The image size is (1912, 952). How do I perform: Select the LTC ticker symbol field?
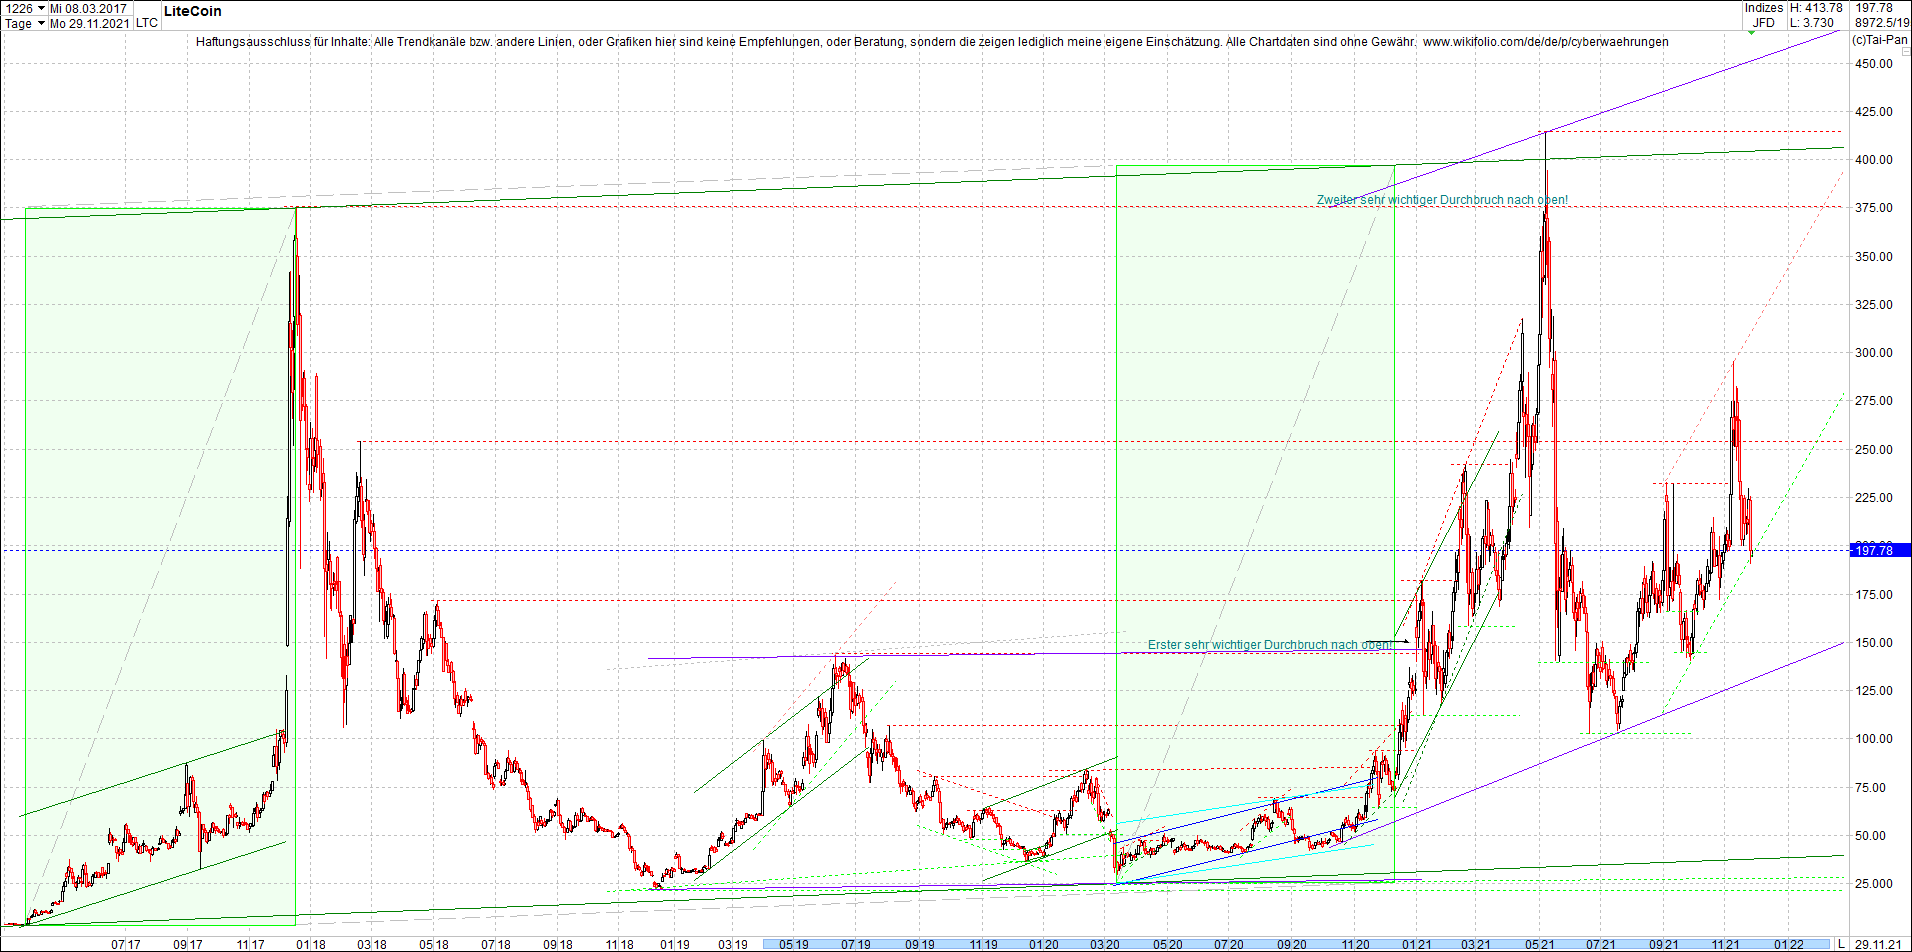click(x=146, y=23)
